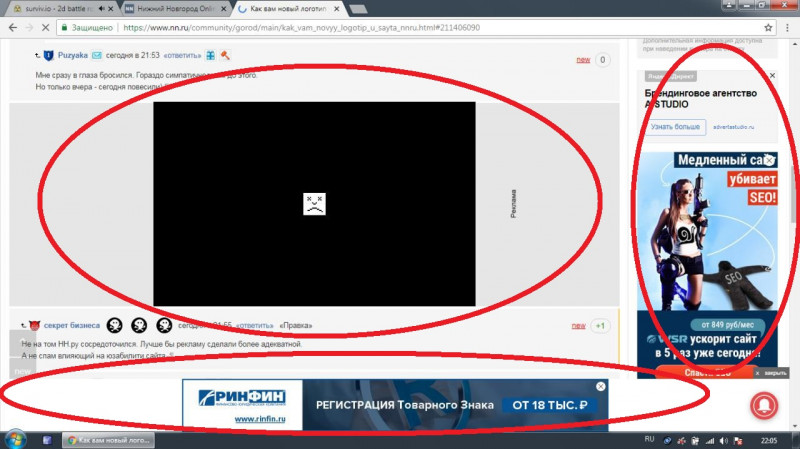Open the Windows Start menu
This screenshot has height=449, width=800.
click(x=14, y=440)
